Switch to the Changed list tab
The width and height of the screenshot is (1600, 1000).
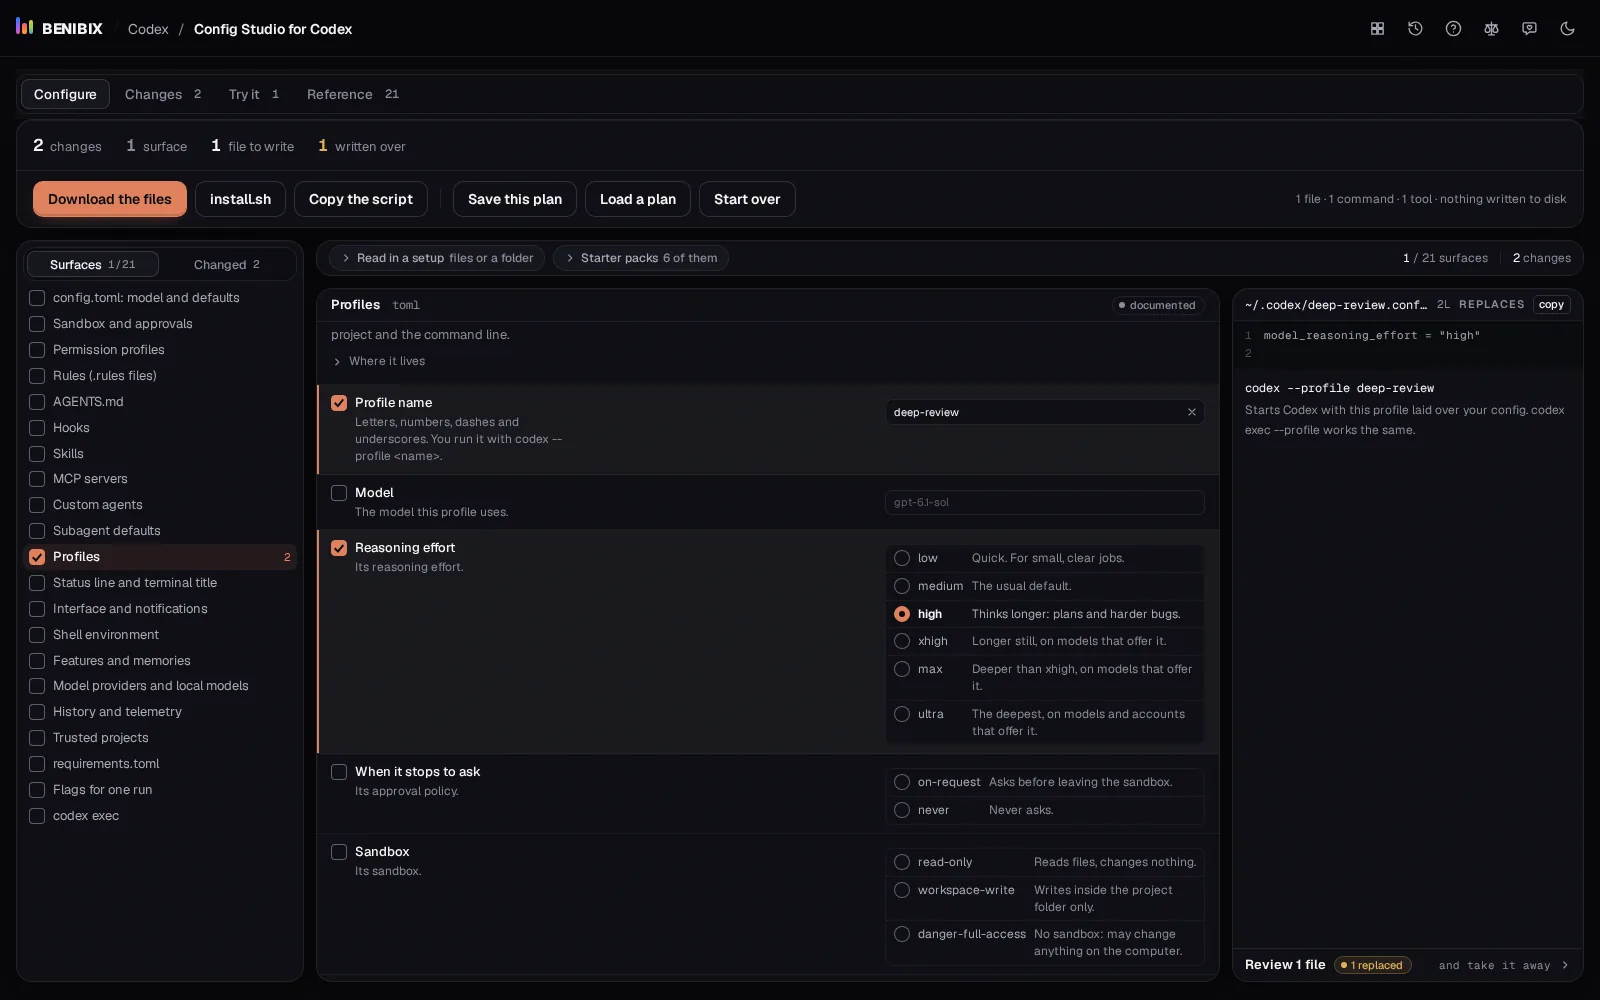[x=227, y=264]
